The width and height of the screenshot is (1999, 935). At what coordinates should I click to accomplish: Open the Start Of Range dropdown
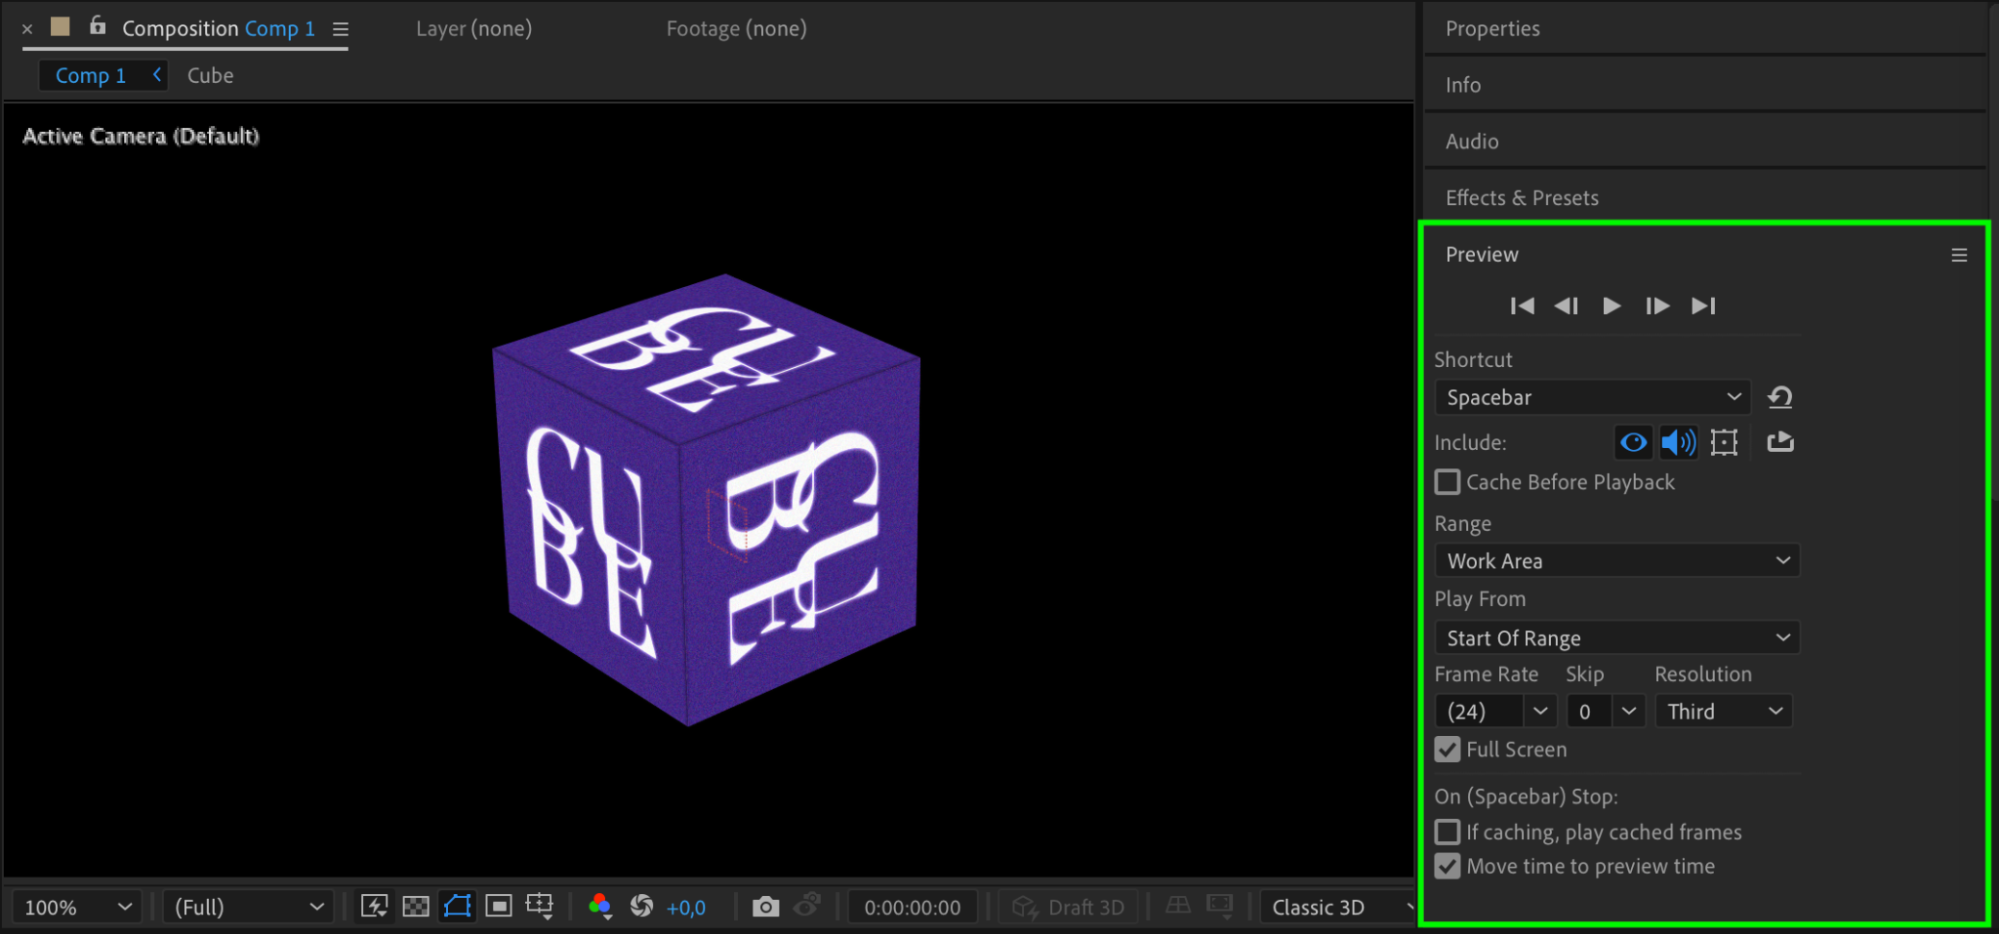(1617, 638)
